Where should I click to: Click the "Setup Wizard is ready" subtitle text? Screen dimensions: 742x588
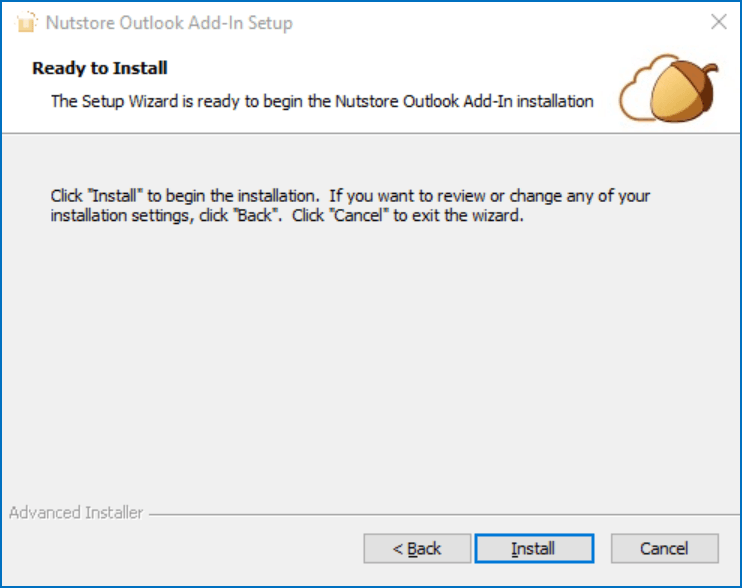(322, 101)
